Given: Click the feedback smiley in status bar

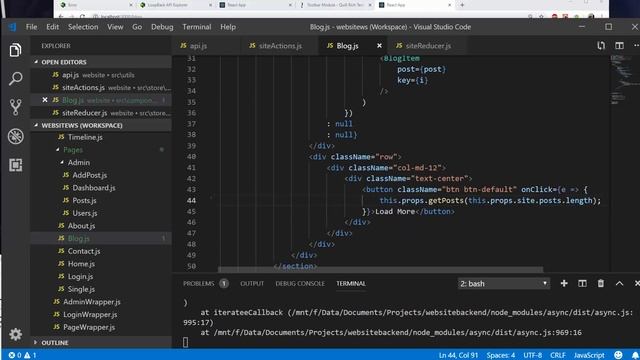Looking at the screenshot, I should pos(618,355).
